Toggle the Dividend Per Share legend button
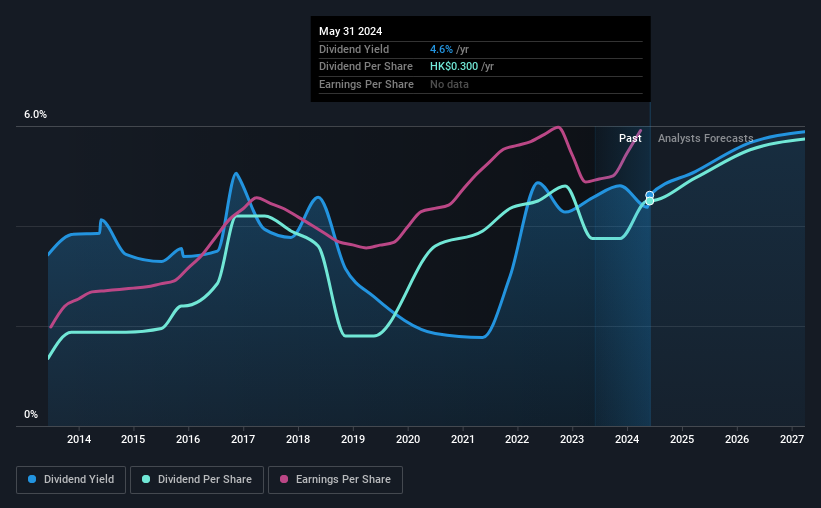This screenshot has height=508, width=821. [197, 480]
